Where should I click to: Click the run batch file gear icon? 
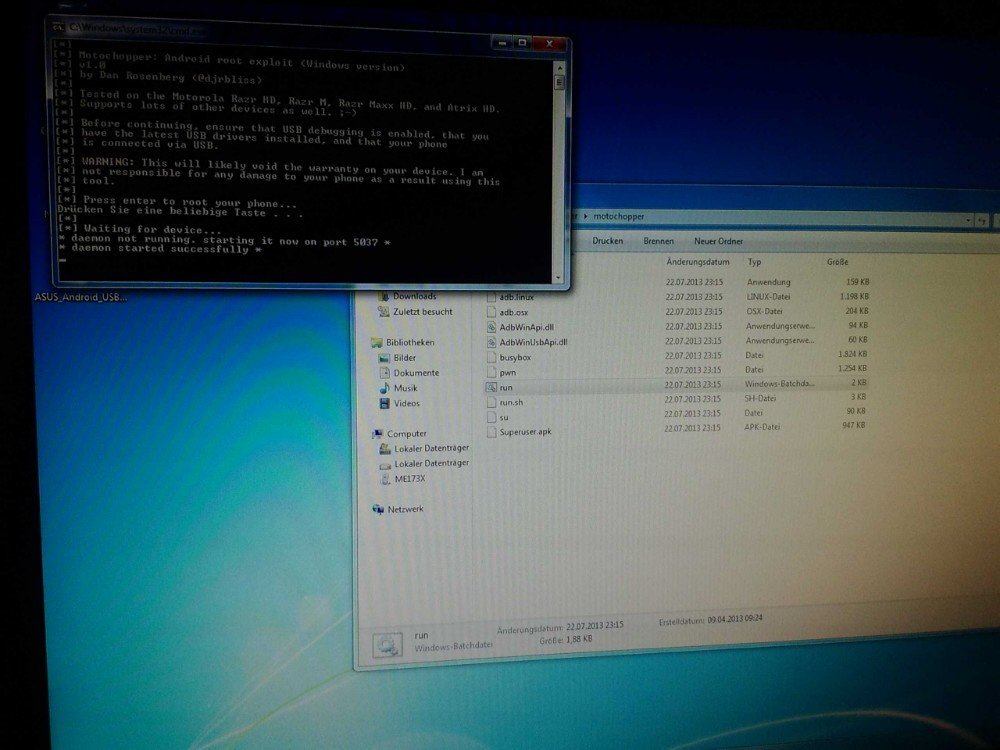click(x=491, y=387)
